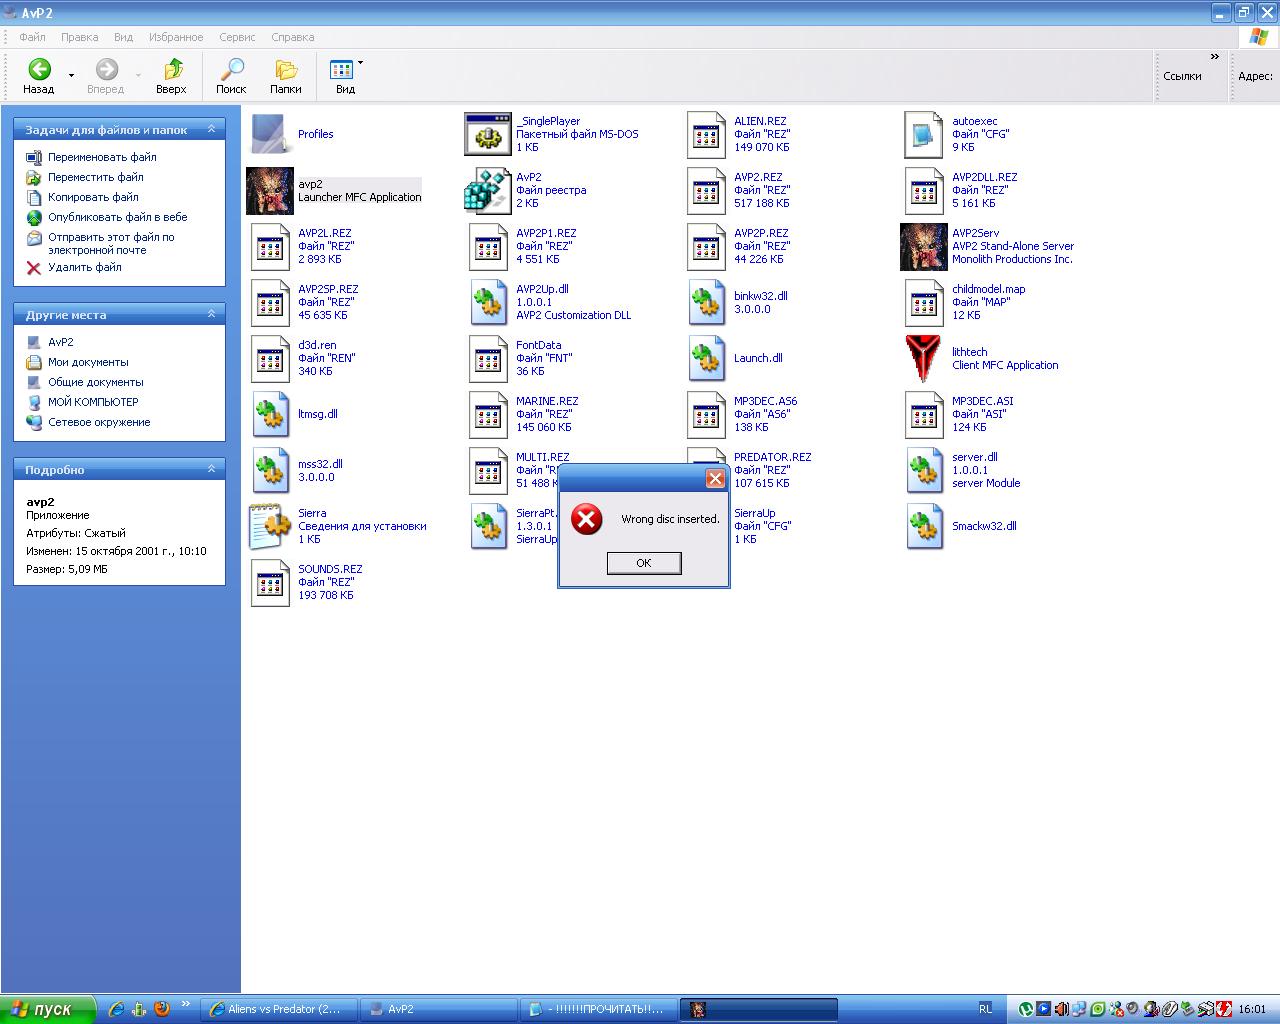This screenshot has width=1280, height=1024.
Task: Open МОЙ КОМПЬЮТЕР in Другие места
Action: click(93, 402)
